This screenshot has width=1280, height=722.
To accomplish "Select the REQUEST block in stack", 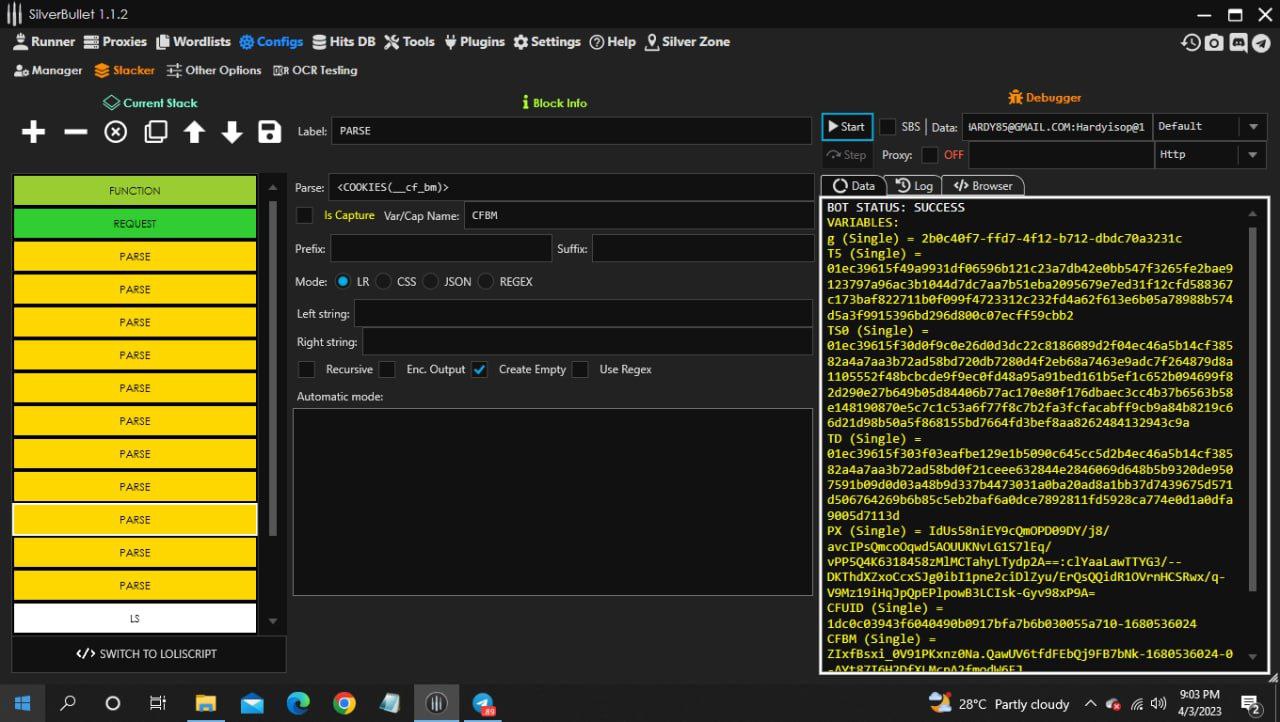I will coord(135,224).
